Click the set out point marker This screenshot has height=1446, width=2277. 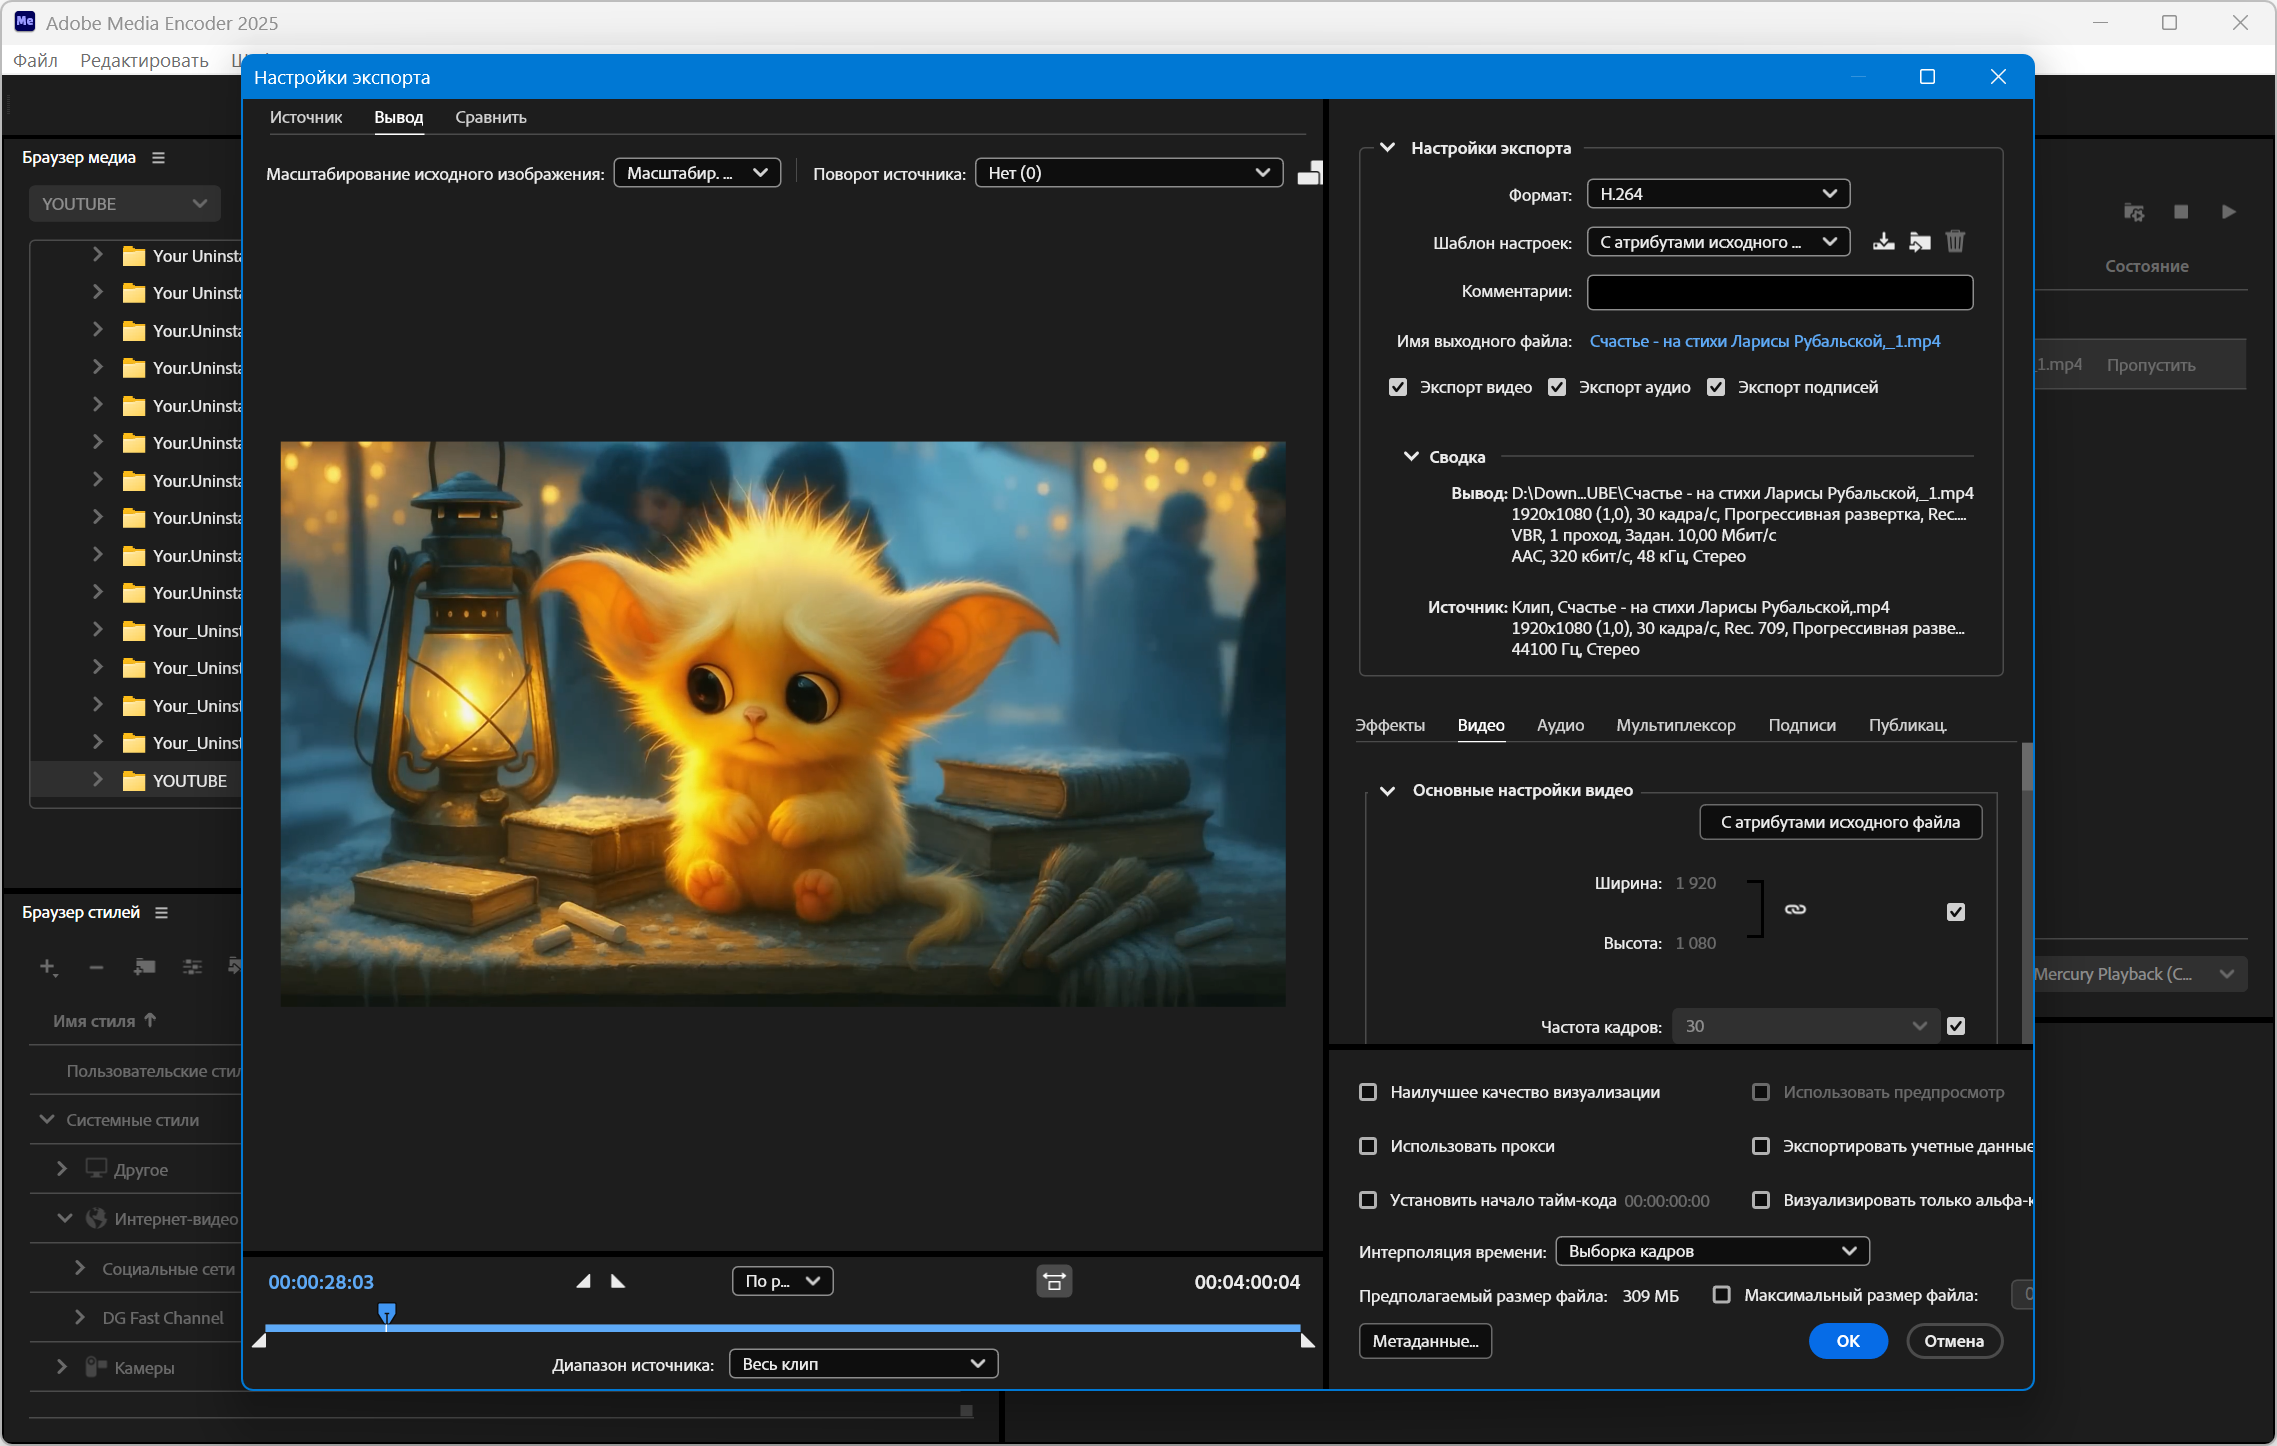pos(618,1281)
